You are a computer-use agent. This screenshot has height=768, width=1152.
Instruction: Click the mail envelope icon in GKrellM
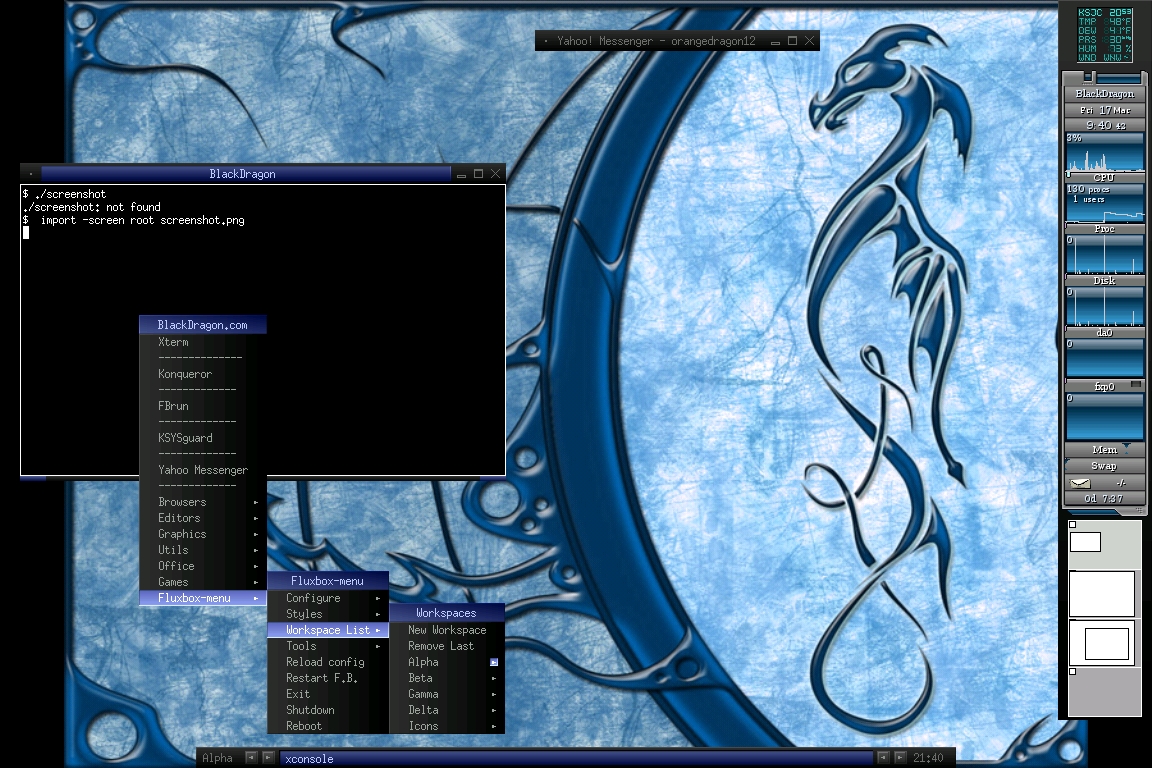click(1080, 483)
